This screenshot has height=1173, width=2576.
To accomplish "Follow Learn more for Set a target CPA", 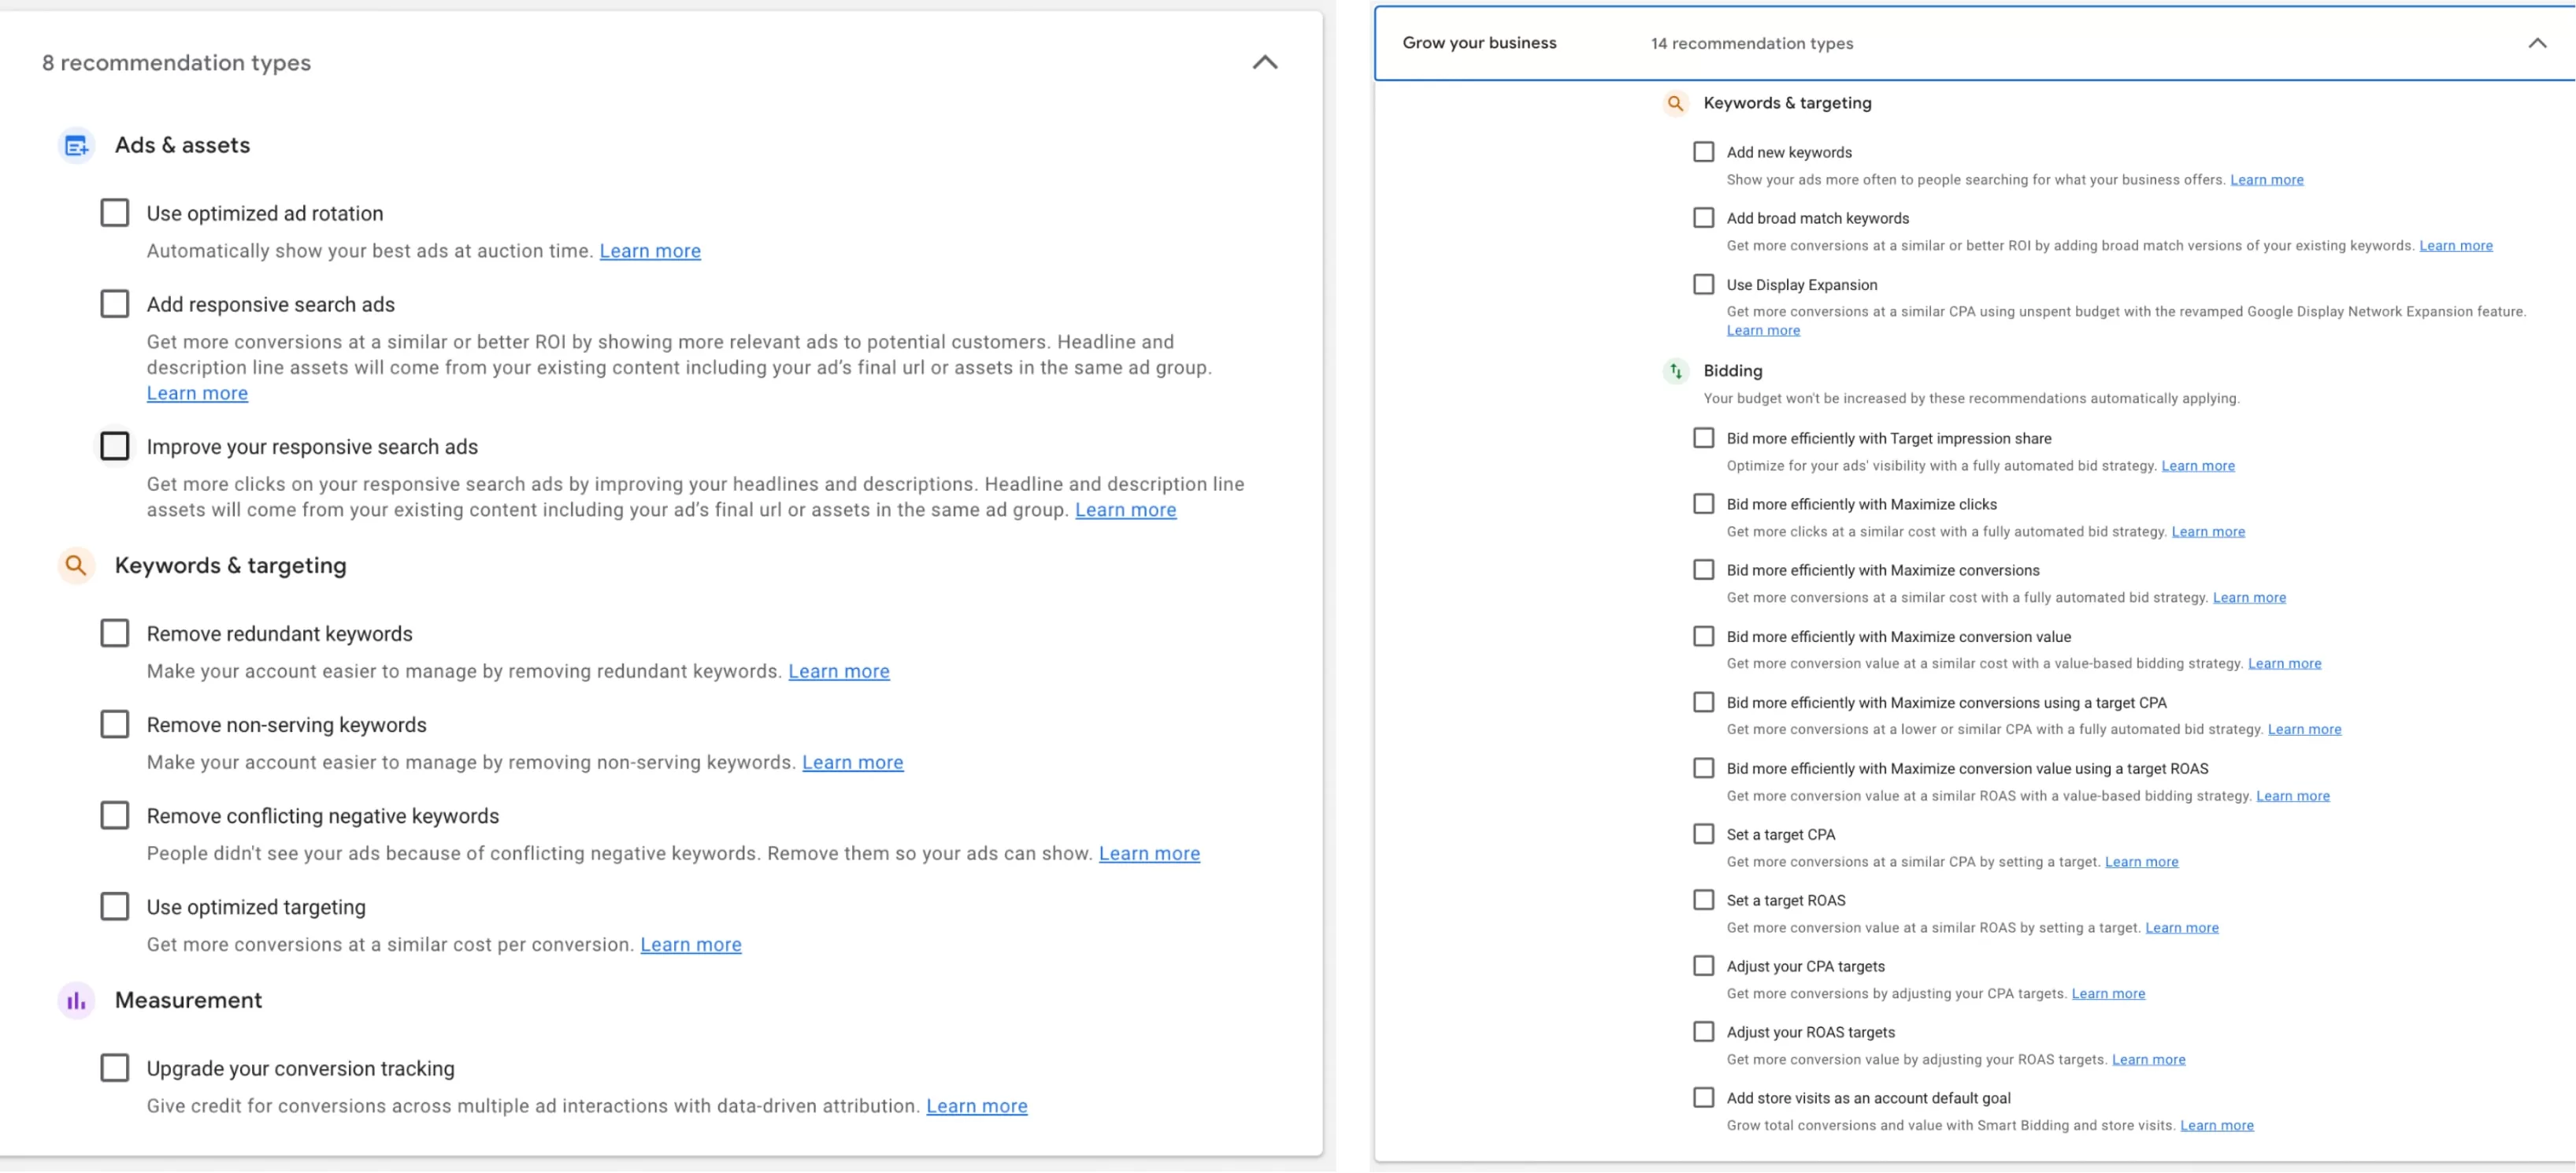I will (x=2141, y=862).
